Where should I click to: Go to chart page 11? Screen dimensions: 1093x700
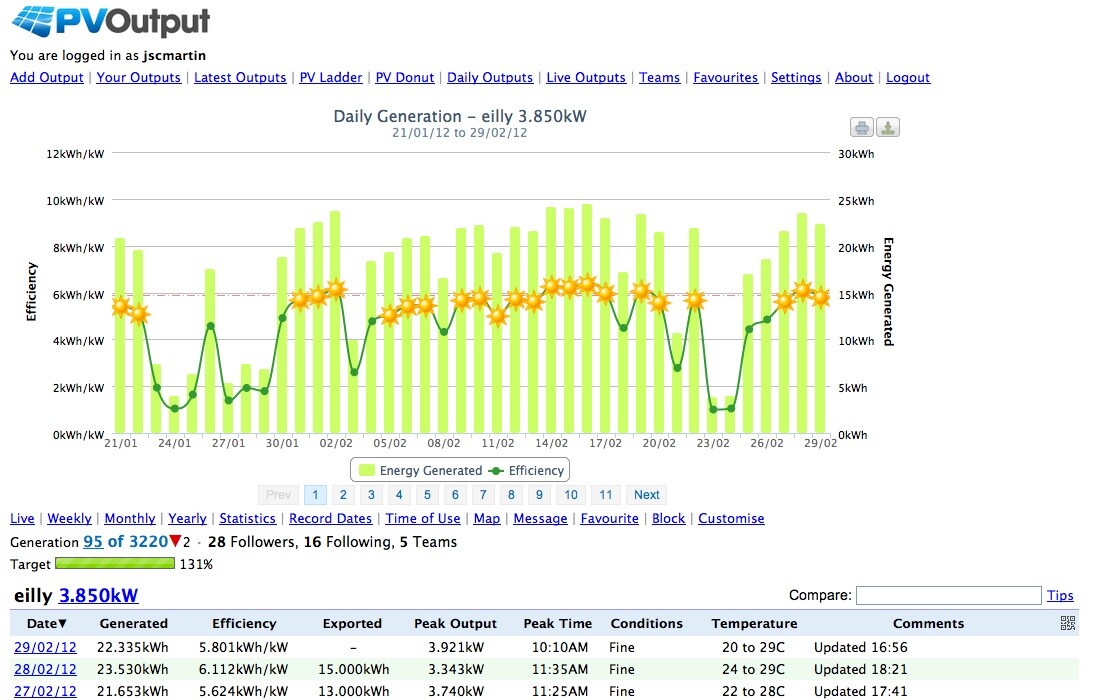click(606, 494)
